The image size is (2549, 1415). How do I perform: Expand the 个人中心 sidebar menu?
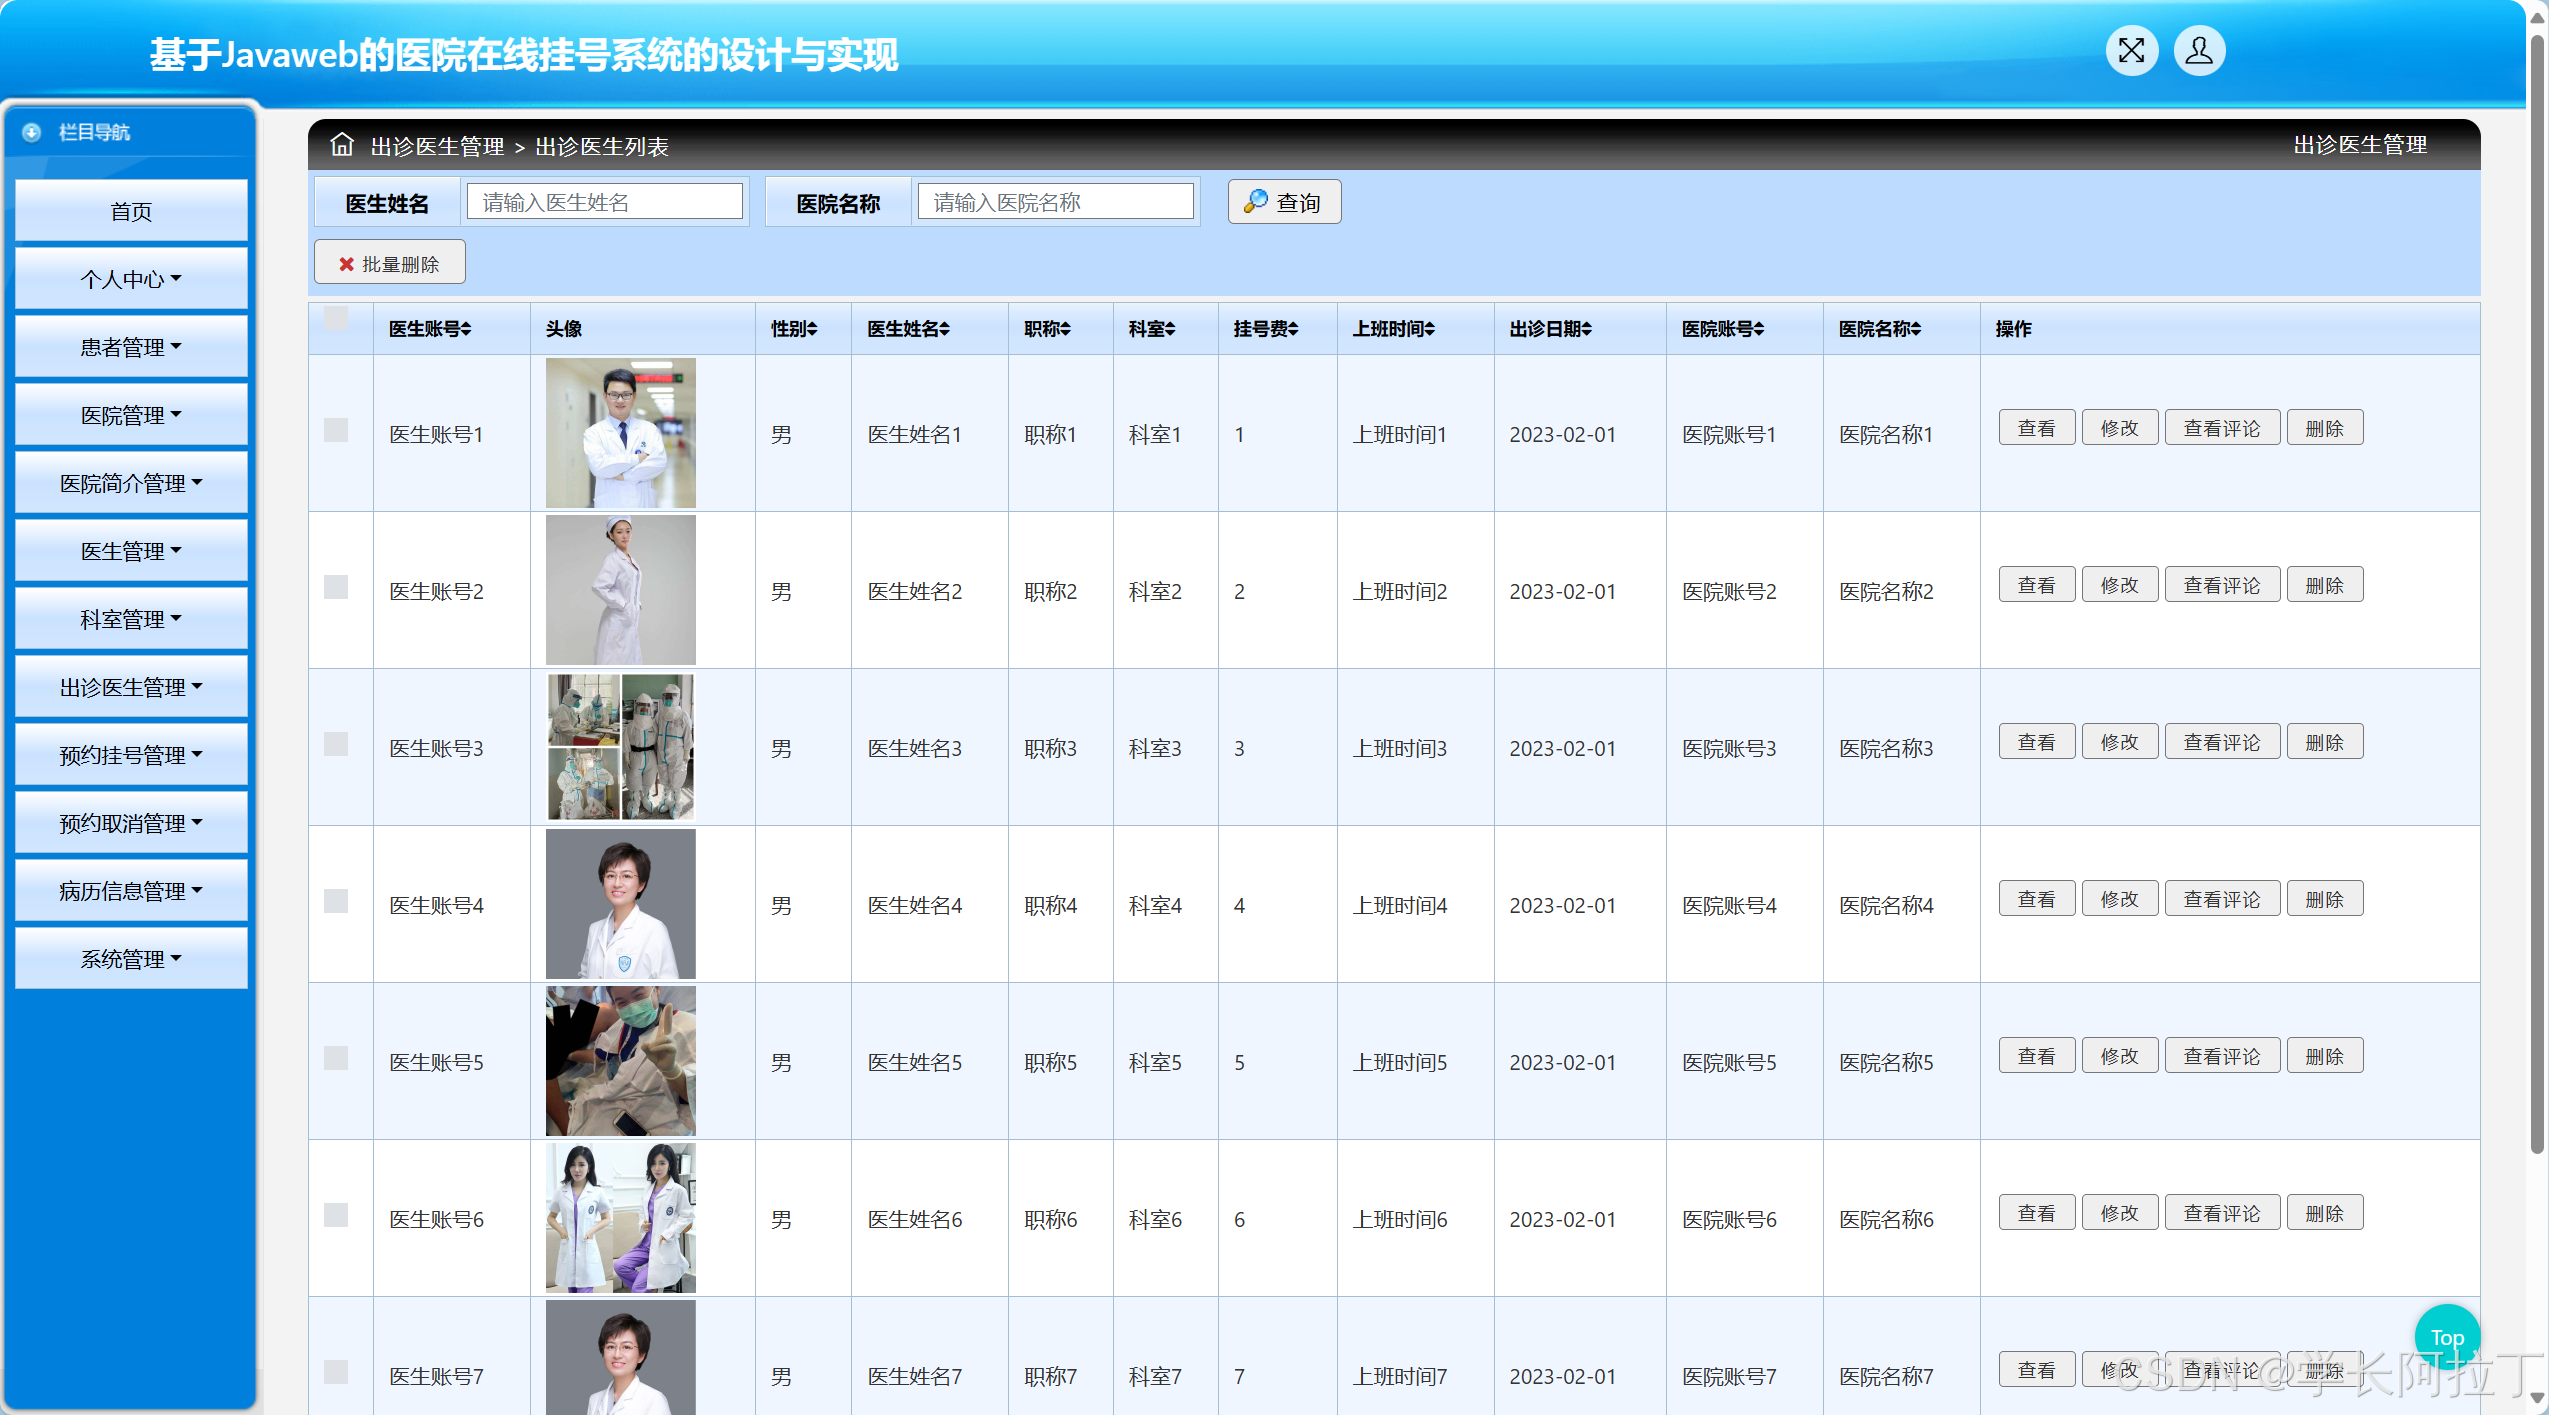(x=131, y=279)
